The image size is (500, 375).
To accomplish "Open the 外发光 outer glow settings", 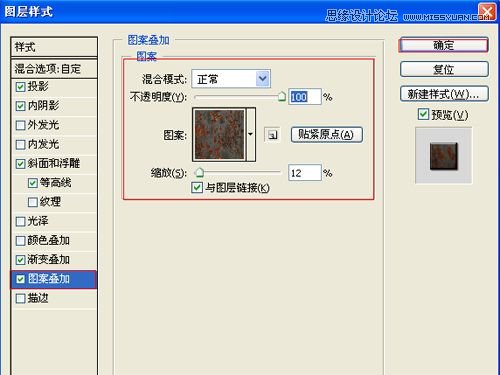I will tap(43, 125).
